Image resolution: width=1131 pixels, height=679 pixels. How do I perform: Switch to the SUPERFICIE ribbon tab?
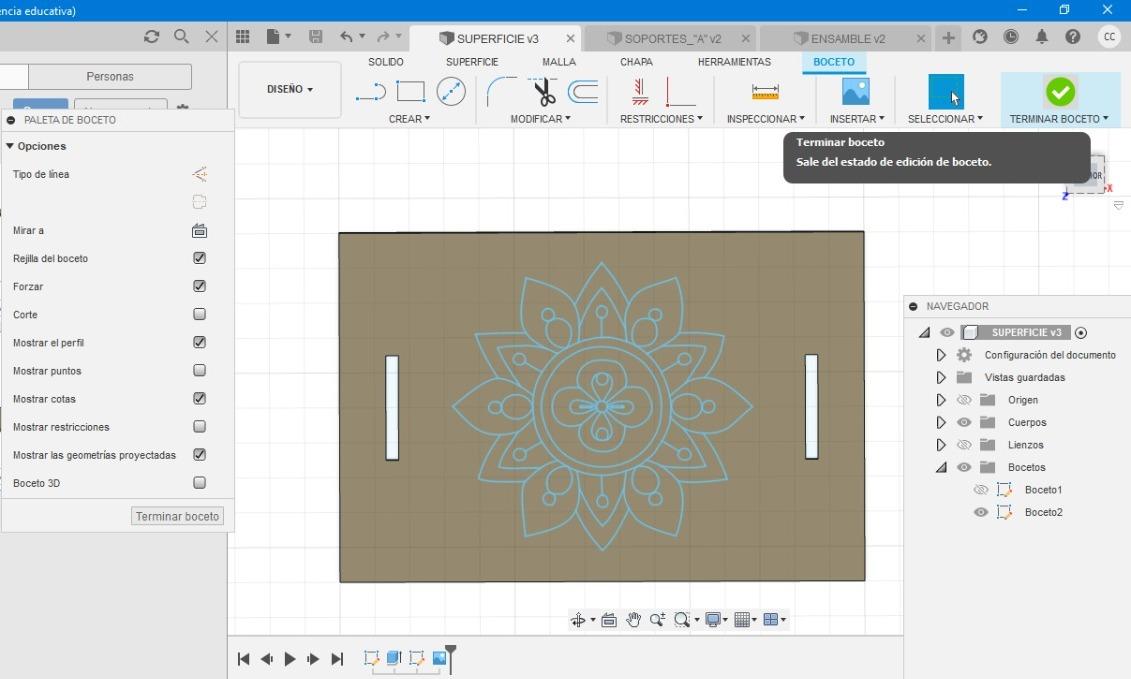[472, 62]
